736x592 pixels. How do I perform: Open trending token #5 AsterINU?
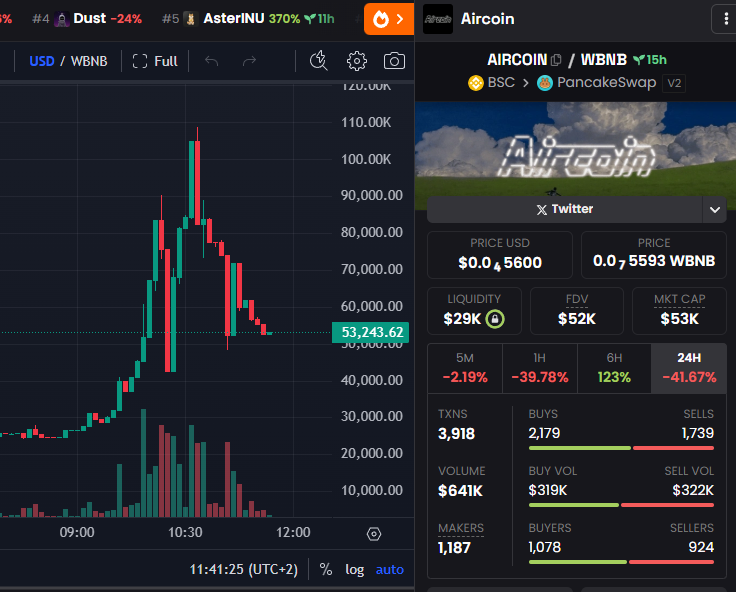tap(248, 19)
